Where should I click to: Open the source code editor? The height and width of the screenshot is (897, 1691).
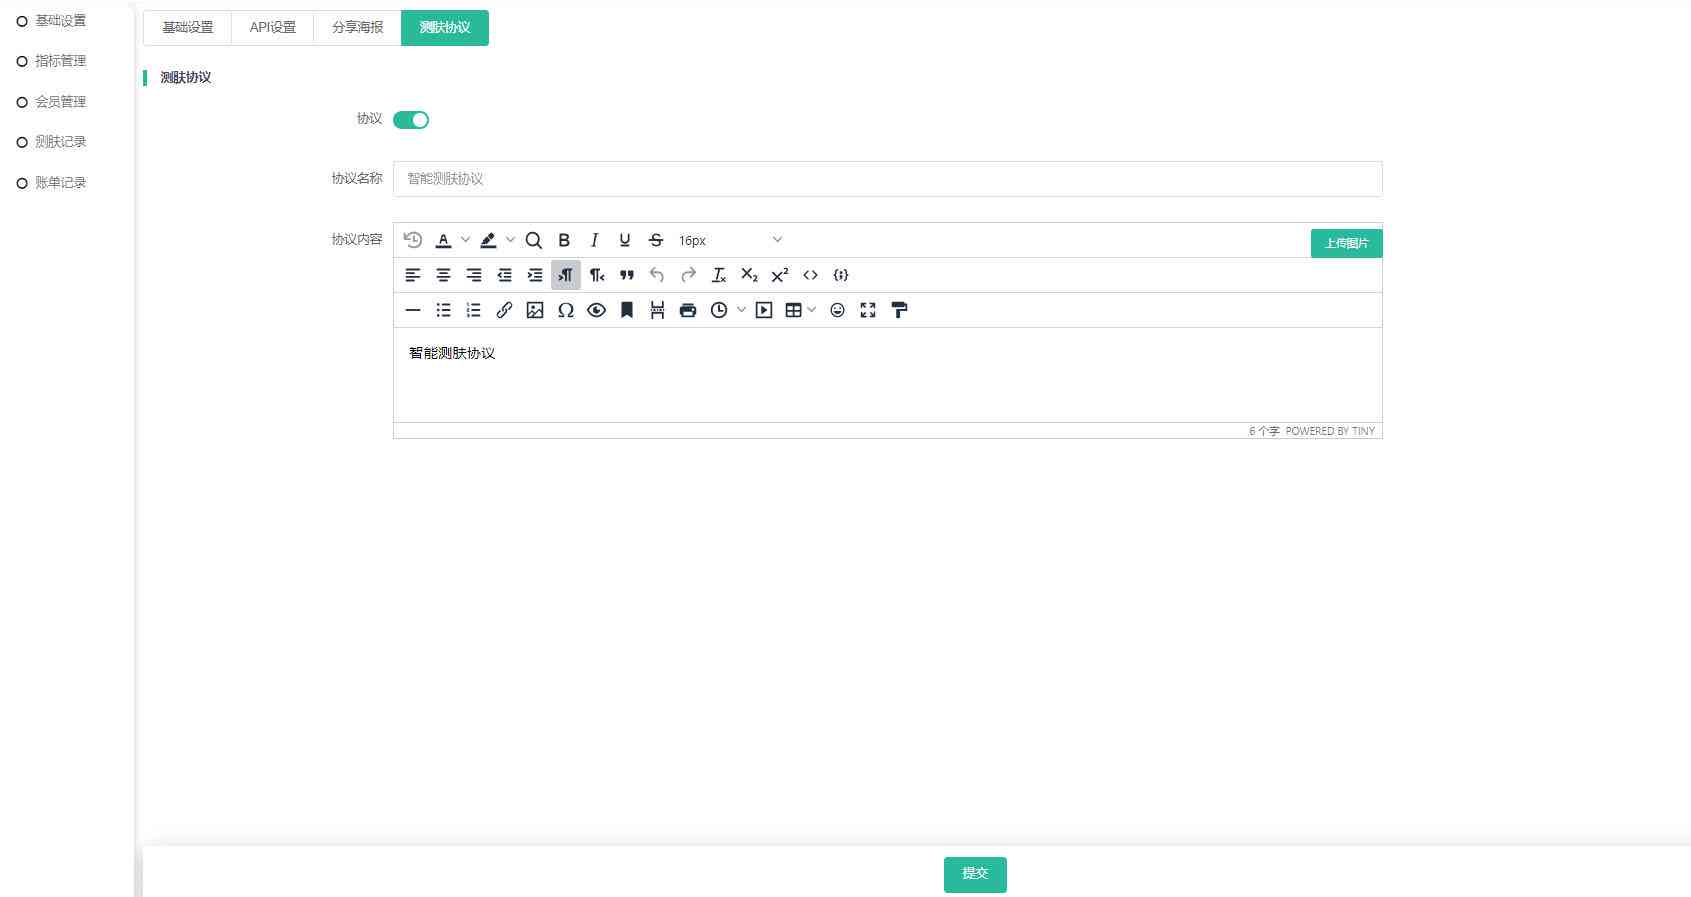pos(811,275)
